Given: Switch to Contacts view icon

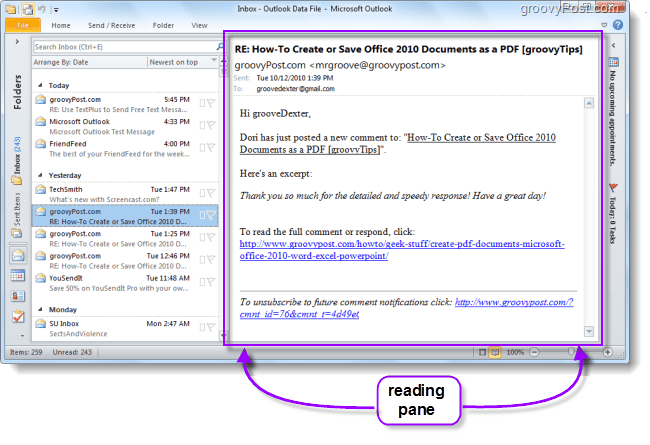Looking at the screenshot, I should [x=18, y=296].
